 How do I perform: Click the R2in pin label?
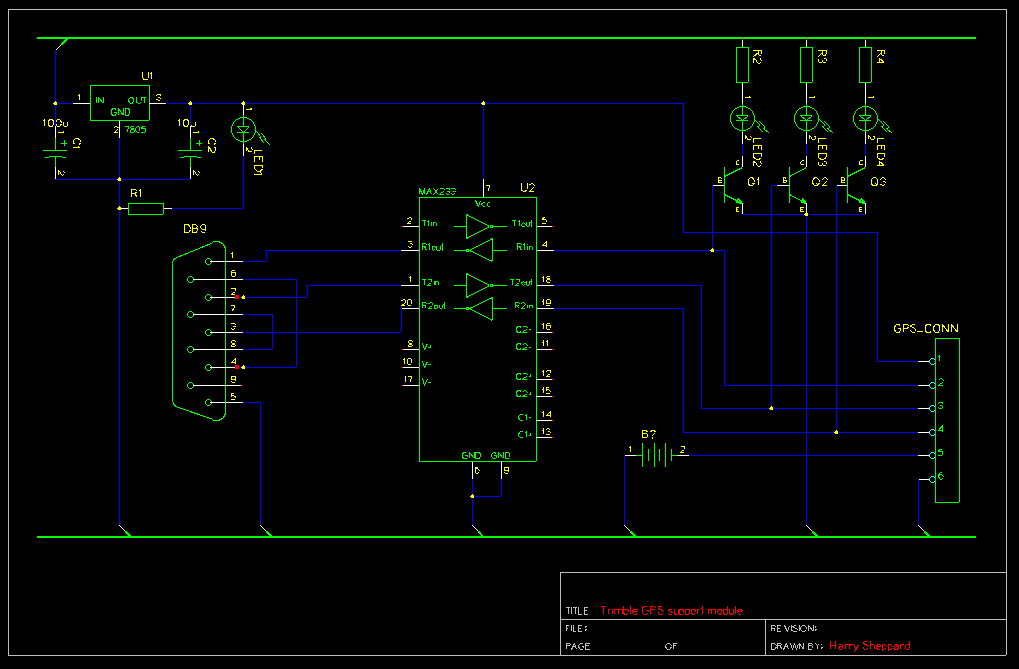coord(524,306)
